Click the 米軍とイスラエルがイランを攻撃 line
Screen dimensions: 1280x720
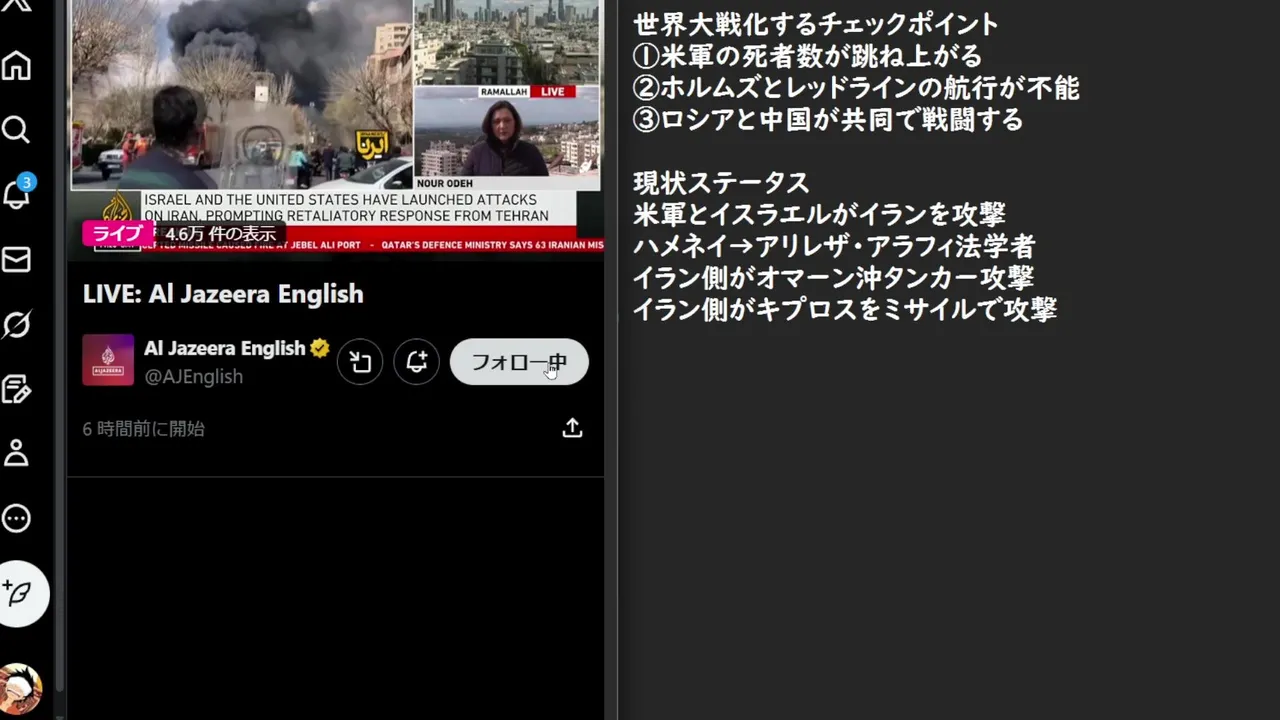(x=819, y=215)
